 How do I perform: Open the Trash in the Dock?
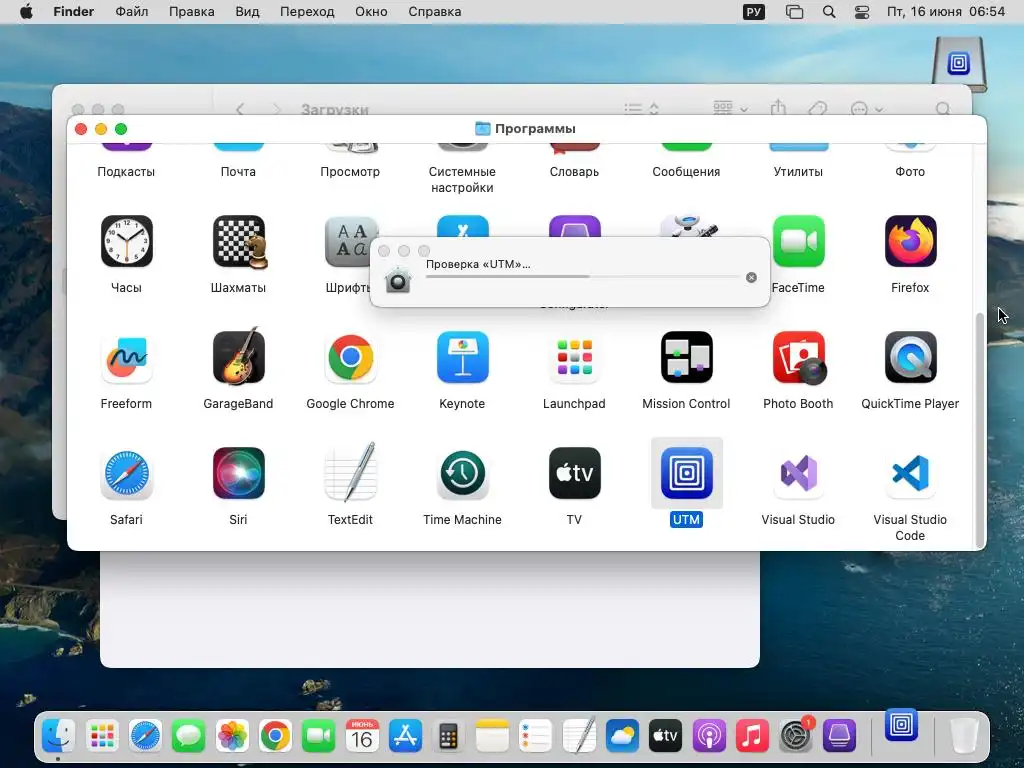tap(963, 736)
